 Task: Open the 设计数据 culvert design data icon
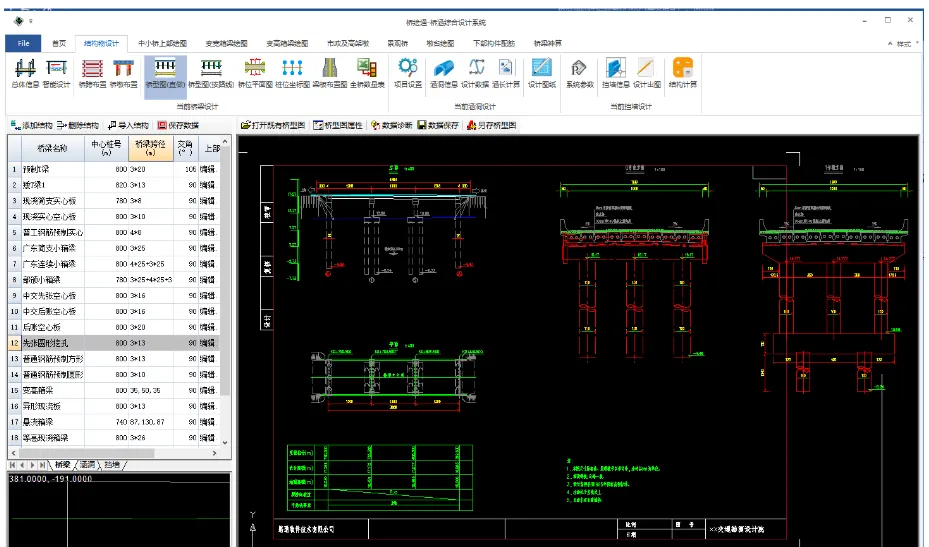tap(475, 73)
